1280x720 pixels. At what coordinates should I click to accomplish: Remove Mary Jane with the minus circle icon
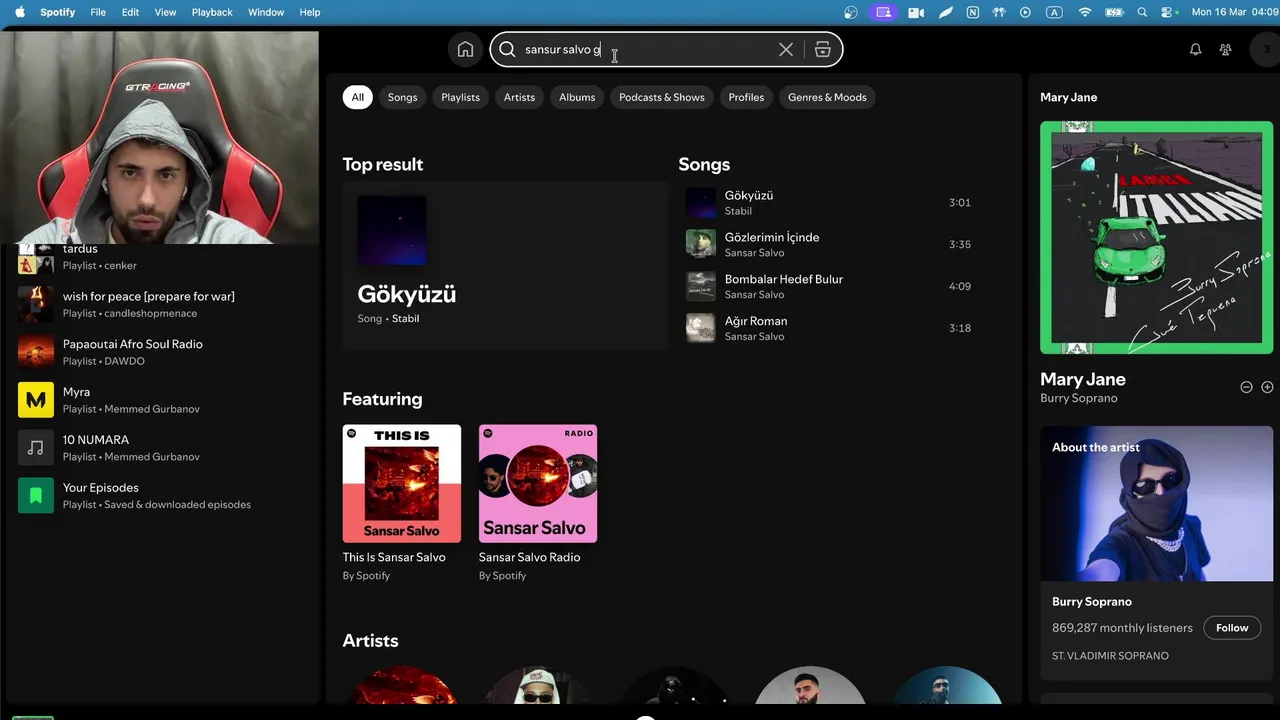pos(1246,387)
